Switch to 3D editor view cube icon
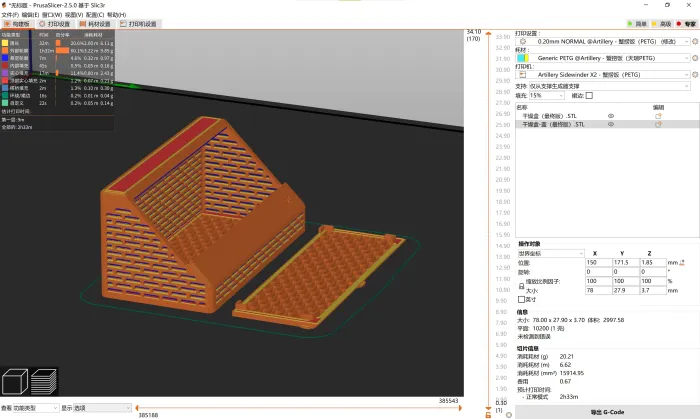The height and width of the screenshot is (419, 700). pyautogui.click(x=15, y=382)
